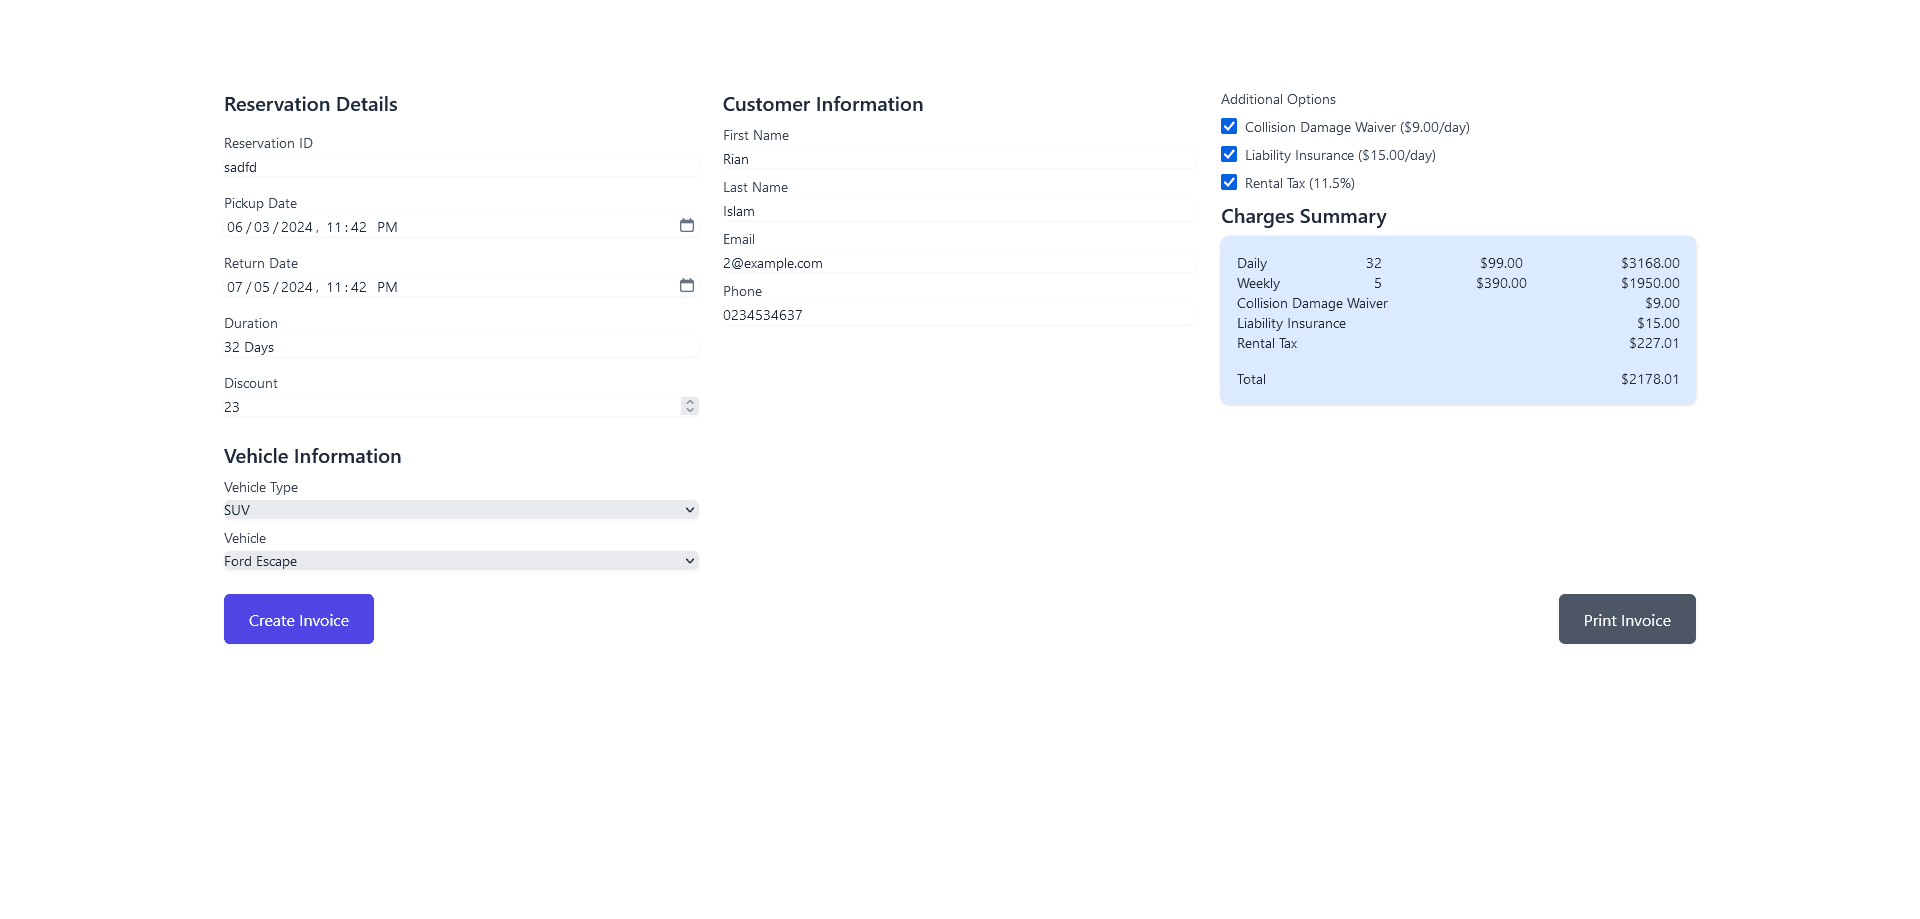The image size is (1920, 919).
Task: Open the Return Date calendar picker icon
Action: click(687, 286)
